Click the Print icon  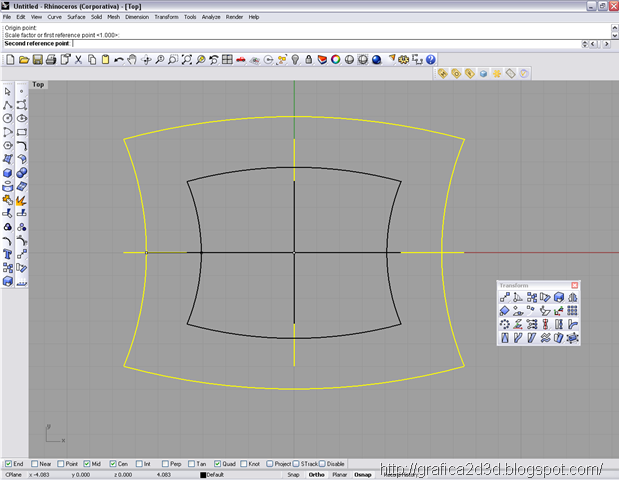[51, 60]
